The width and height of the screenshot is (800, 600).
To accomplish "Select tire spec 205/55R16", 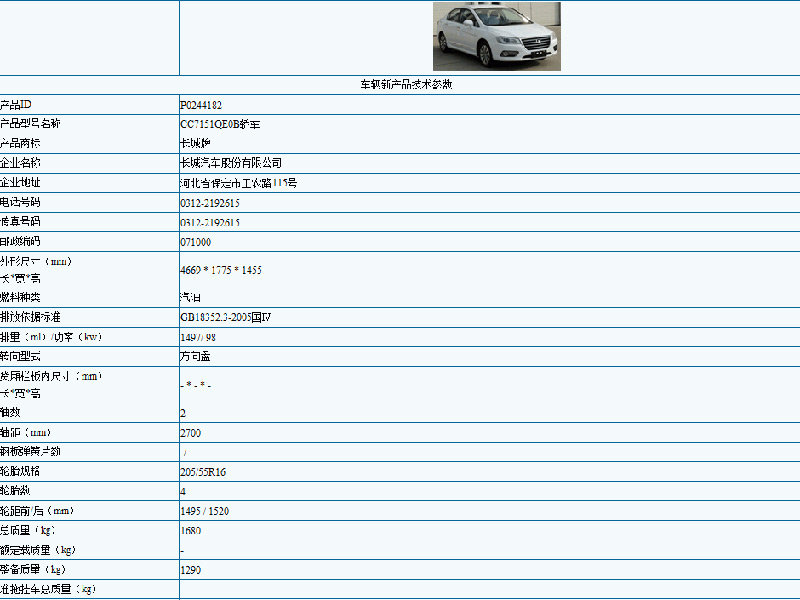I will pos(203,472).
